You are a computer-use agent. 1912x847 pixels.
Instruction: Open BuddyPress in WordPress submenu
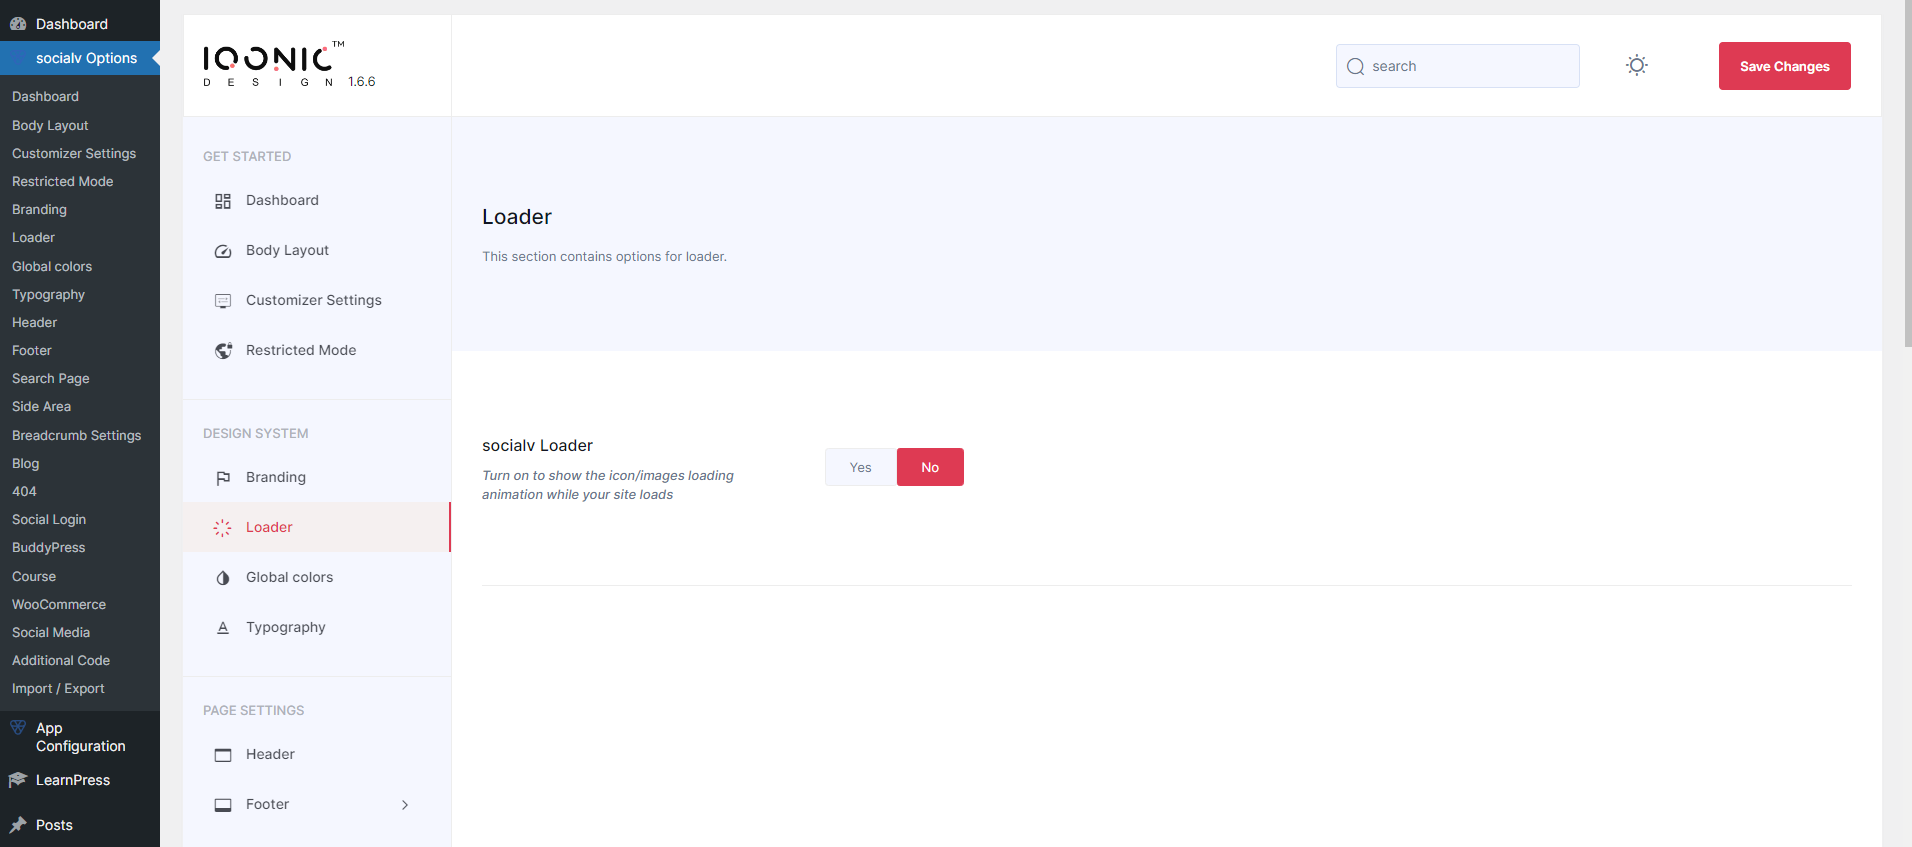49,547
